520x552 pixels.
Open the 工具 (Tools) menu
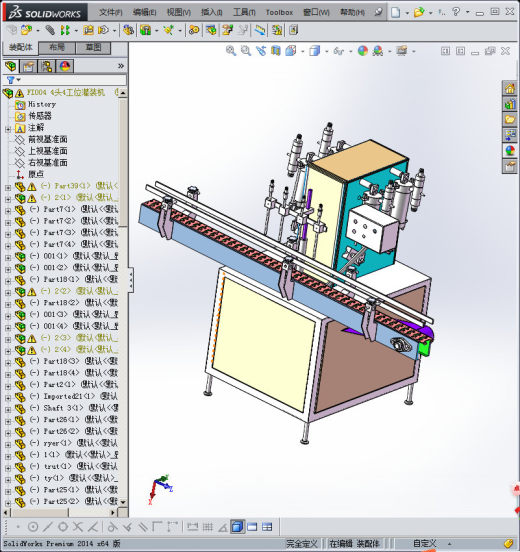244,12
